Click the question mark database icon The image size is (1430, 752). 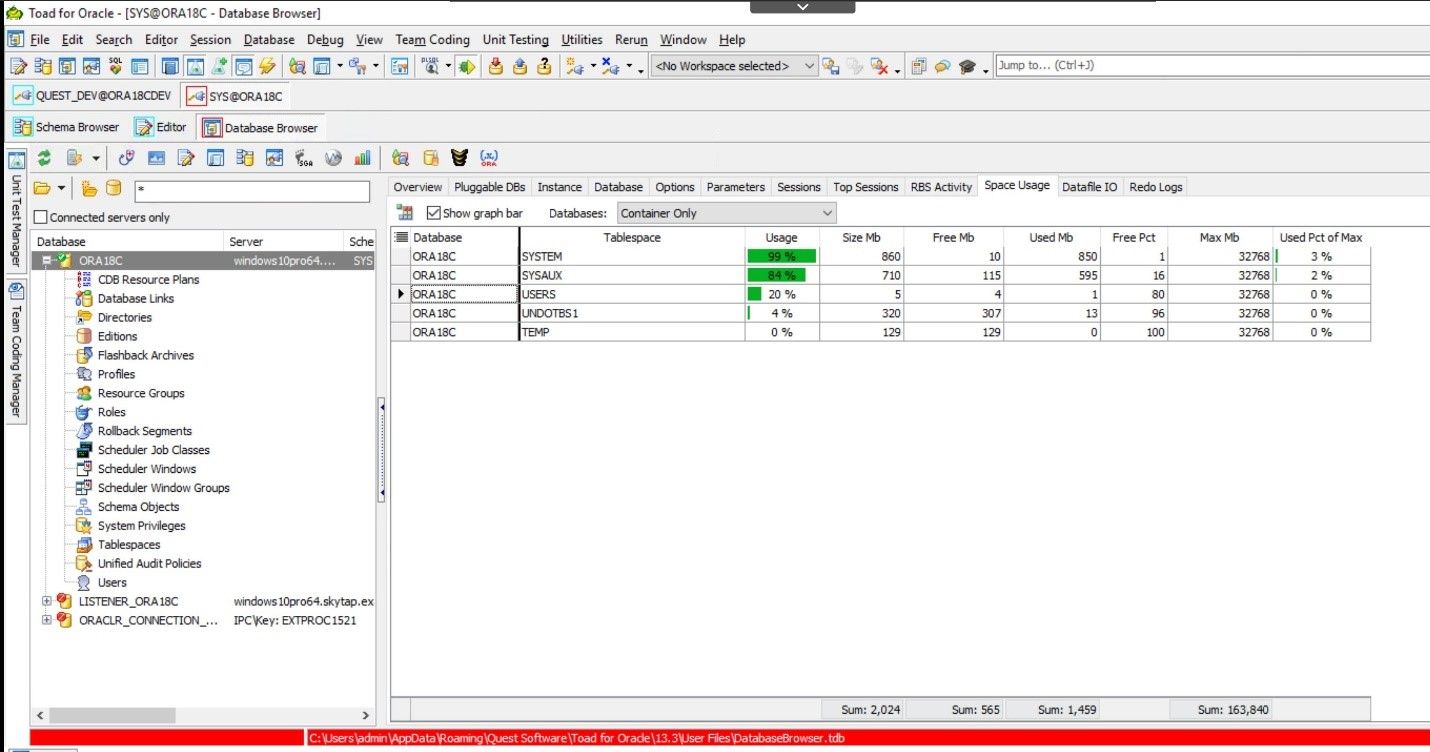click(544, 67)
